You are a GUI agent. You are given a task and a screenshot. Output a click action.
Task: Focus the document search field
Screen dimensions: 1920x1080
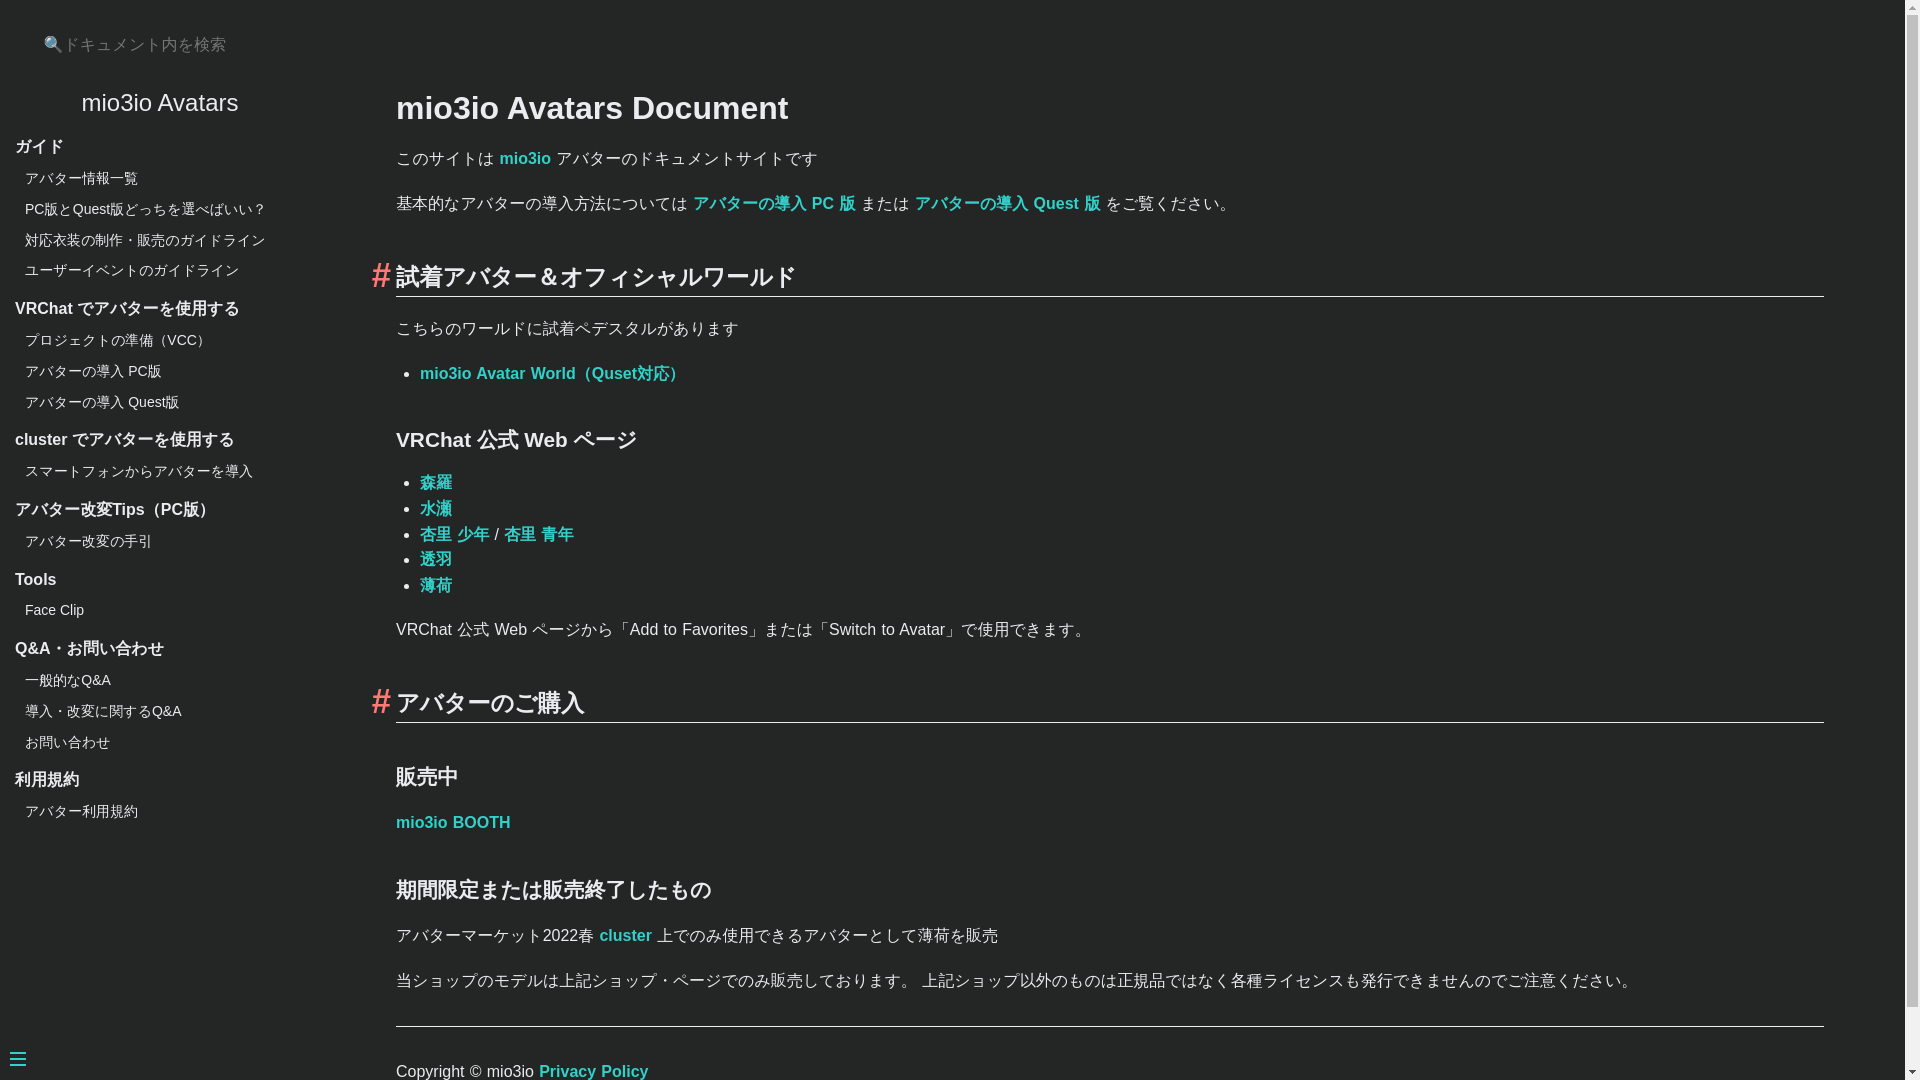click(x=160, y=45)
